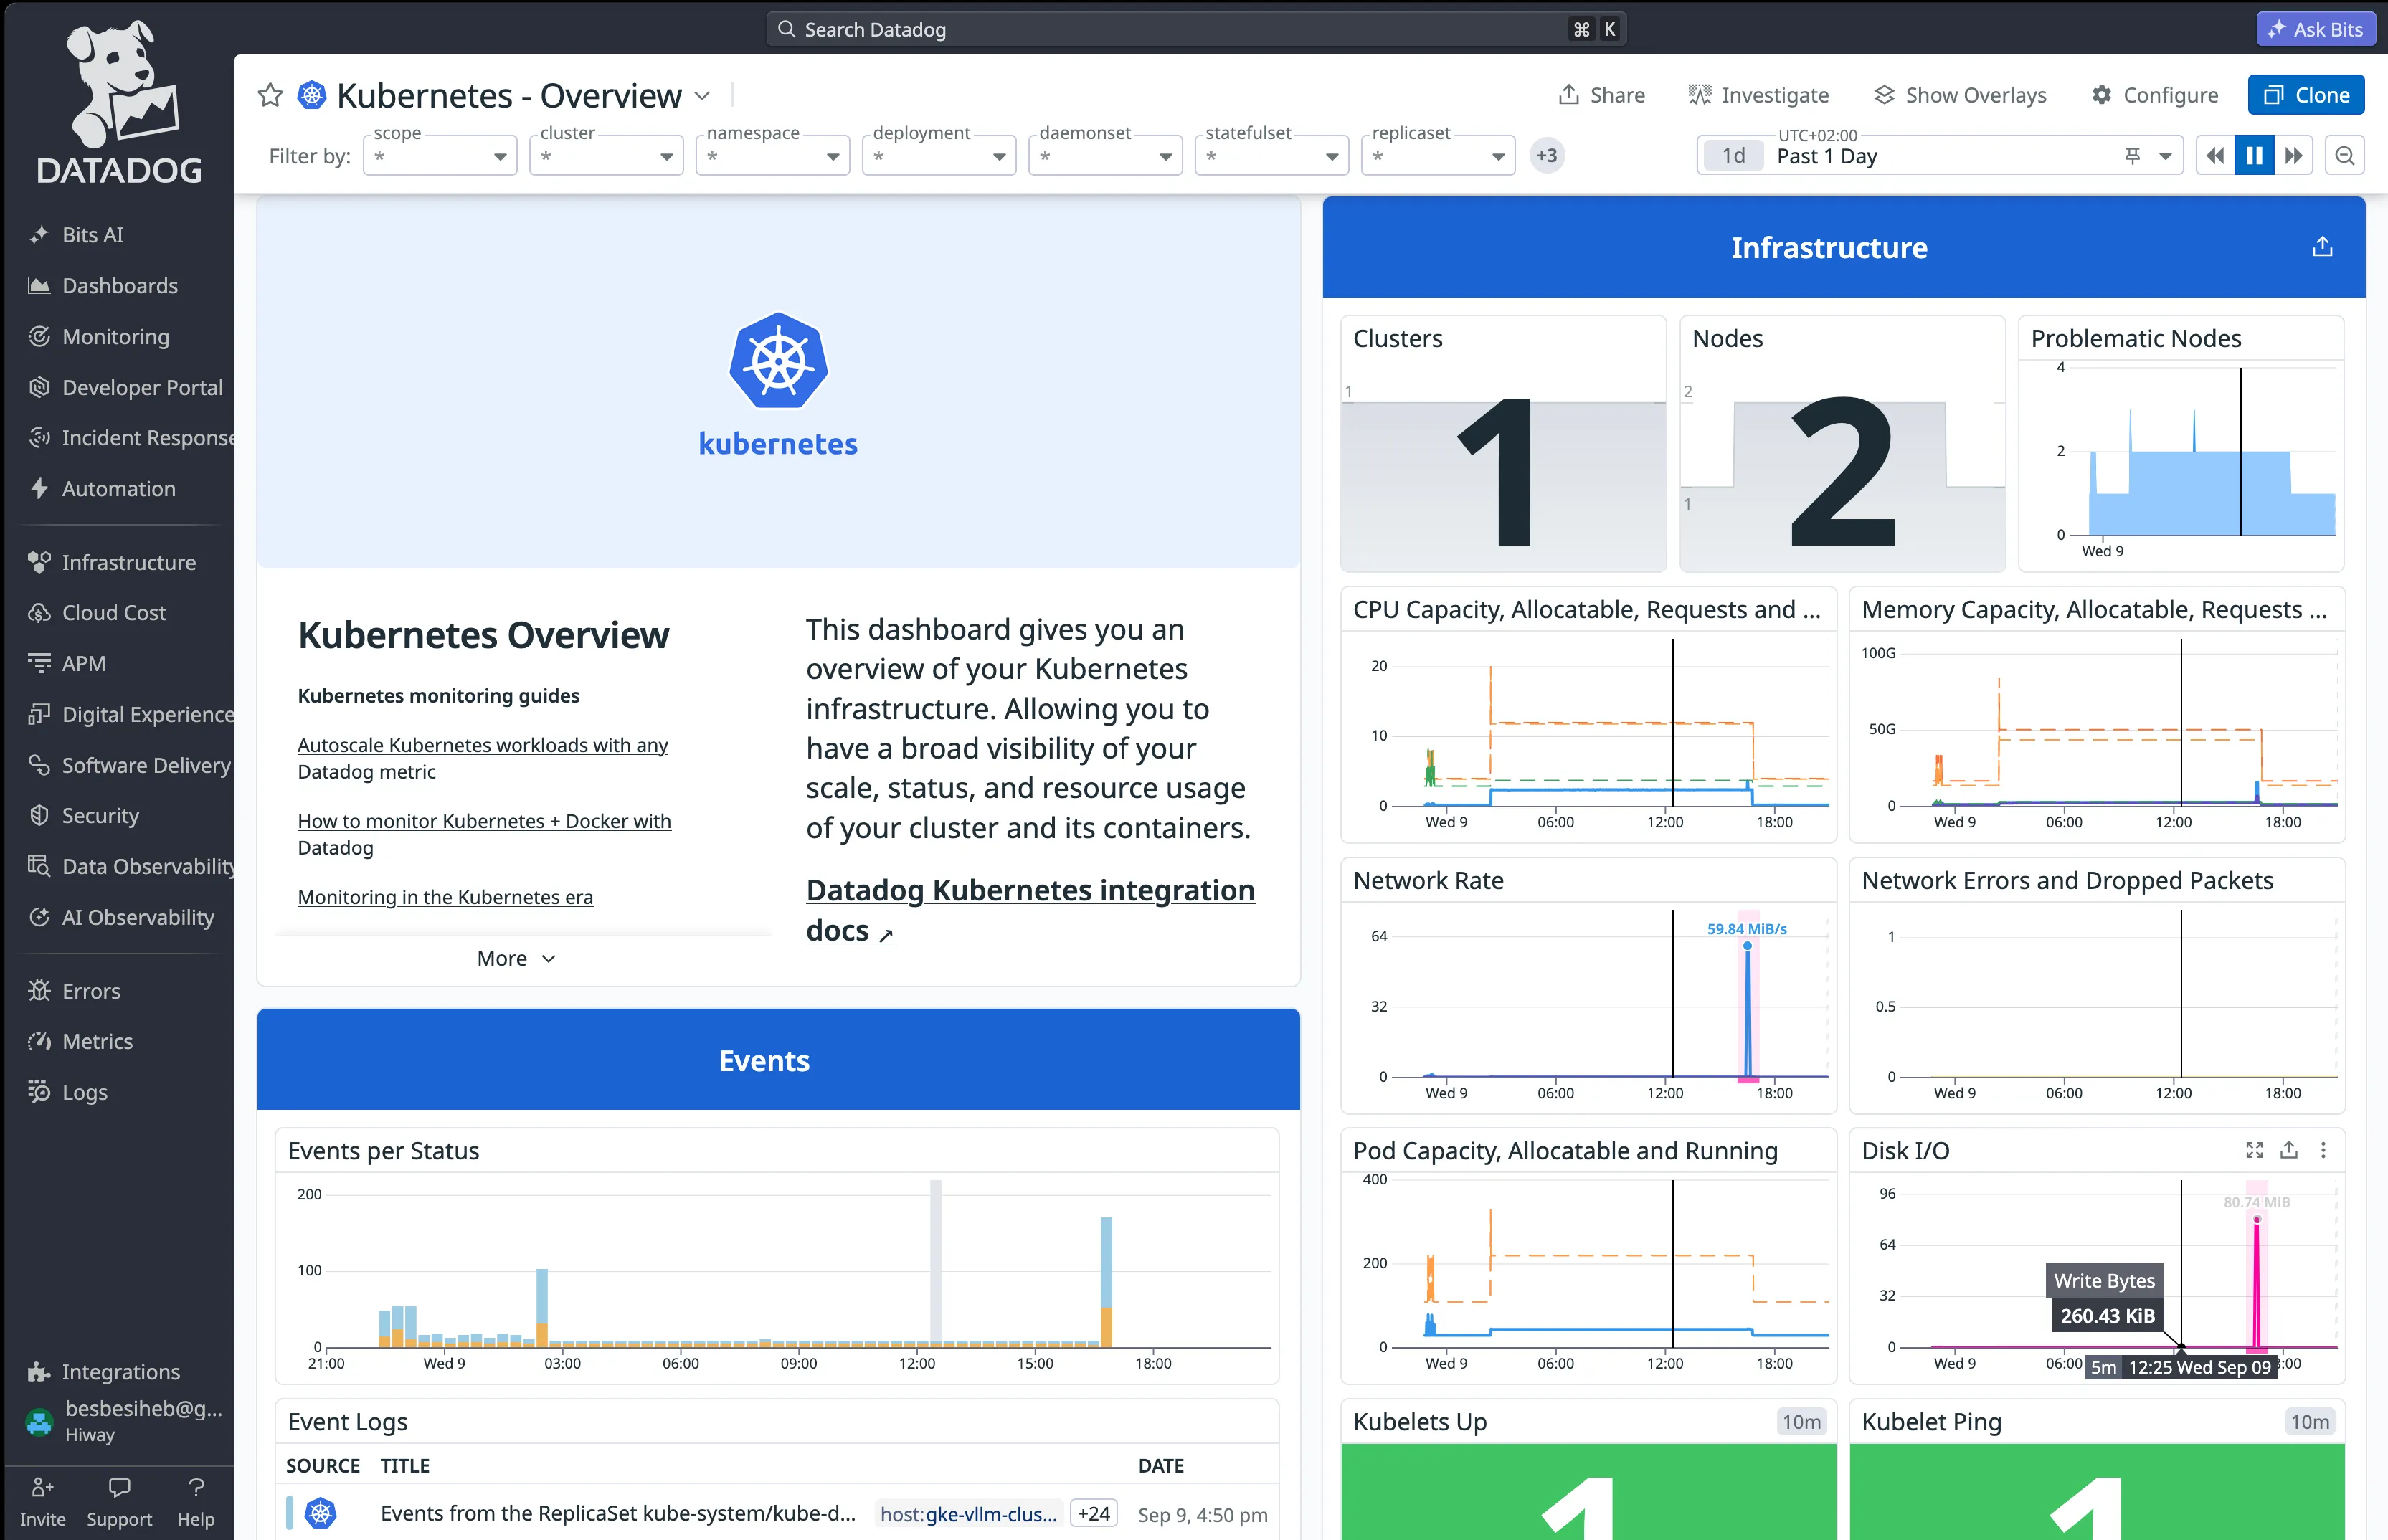Click the AI Observability sidebar icon
This screenshot has width=2388, height=1540.
pos(39,917)
